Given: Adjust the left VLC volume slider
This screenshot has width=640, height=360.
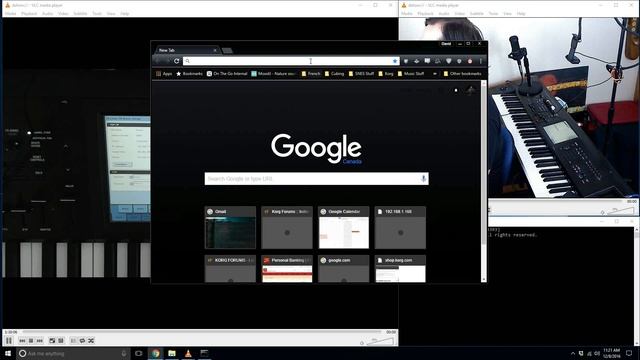Looking at the screenshot, I should (x=380, y=342).
